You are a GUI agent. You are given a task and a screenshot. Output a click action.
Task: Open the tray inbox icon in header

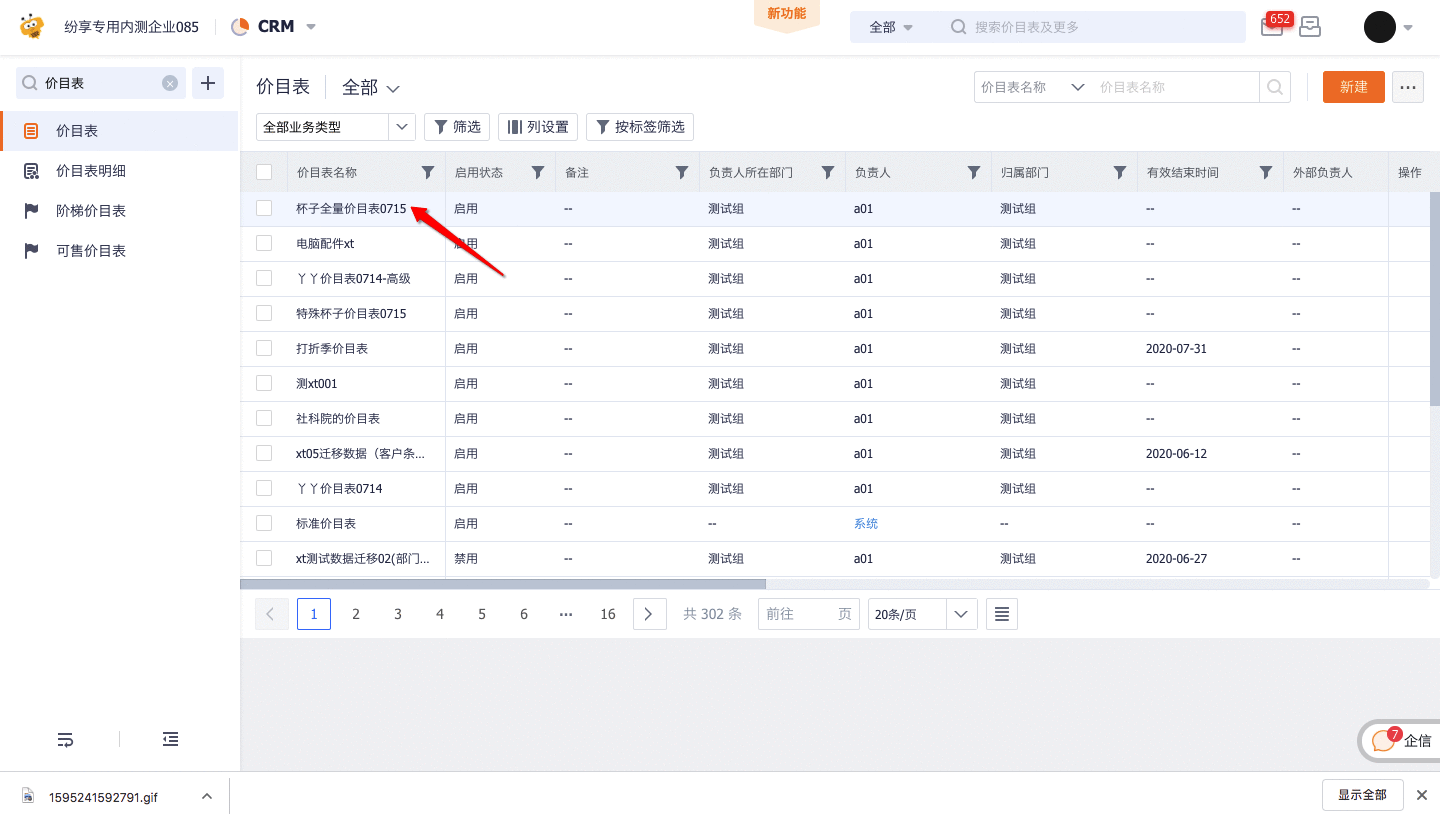click(x=1310, y=27)
